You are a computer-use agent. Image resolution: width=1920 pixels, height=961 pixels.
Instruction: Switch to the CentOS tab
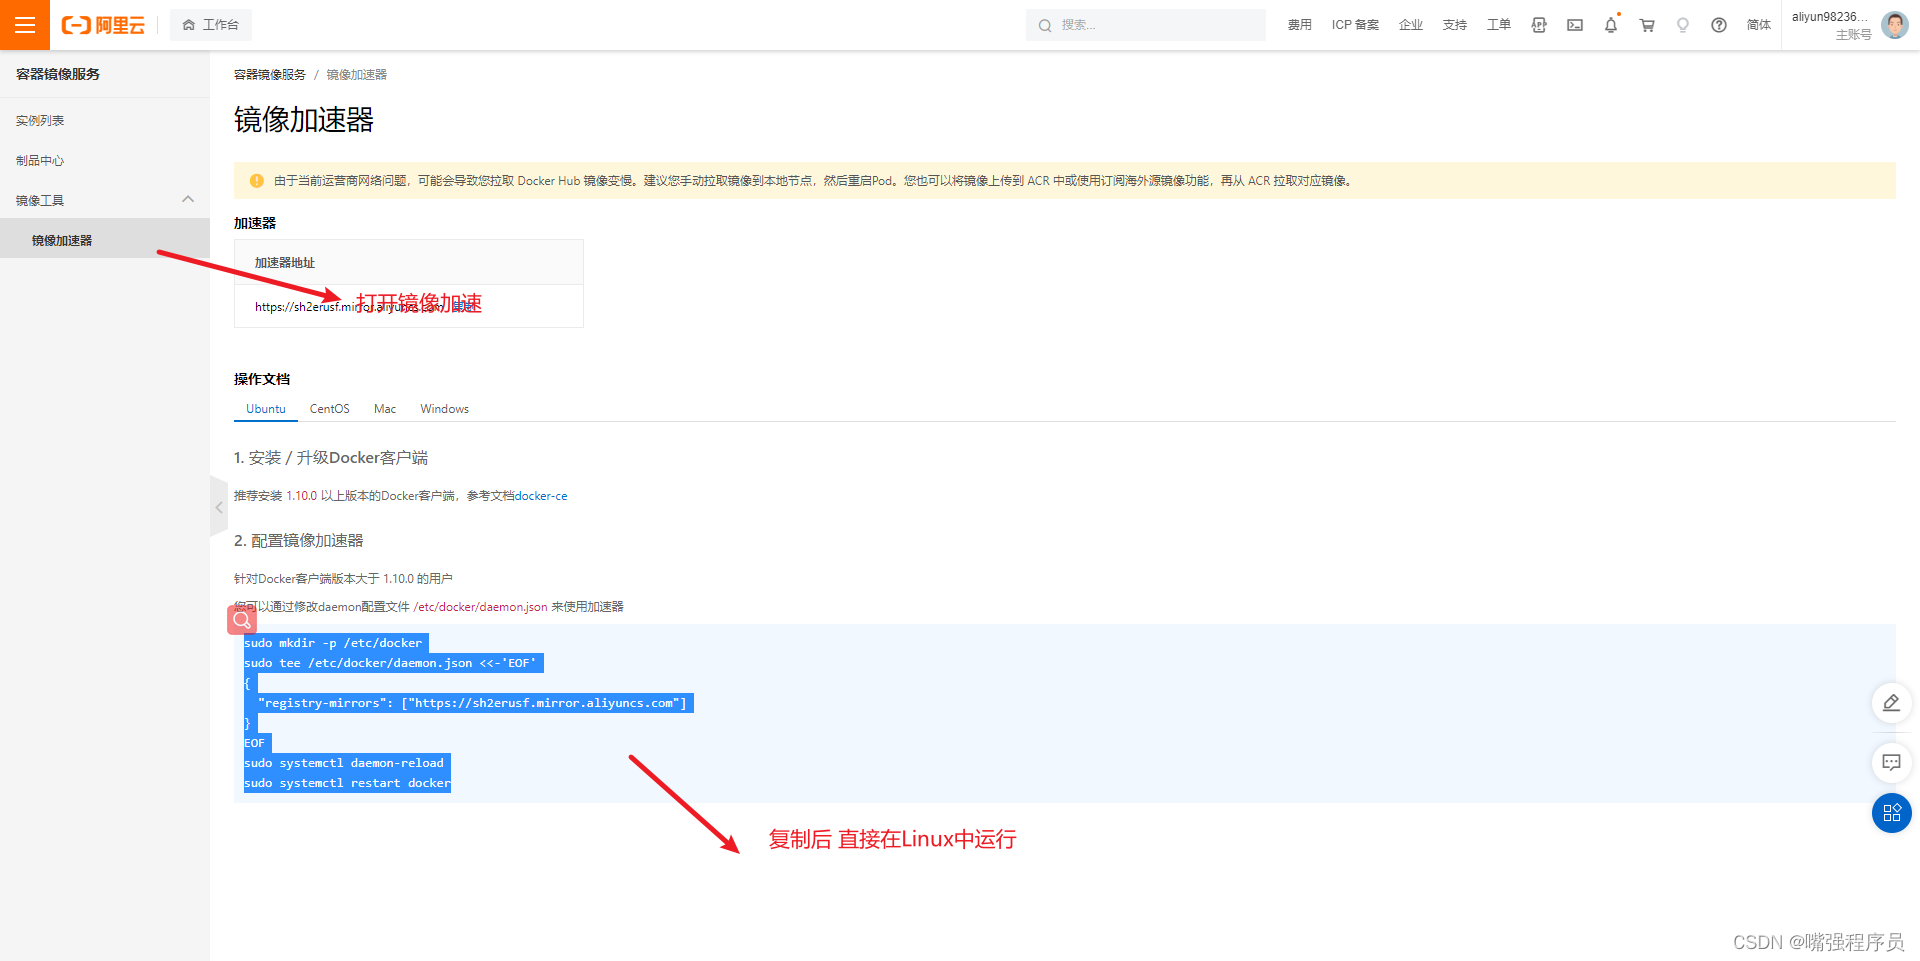(x=330, y=409)
